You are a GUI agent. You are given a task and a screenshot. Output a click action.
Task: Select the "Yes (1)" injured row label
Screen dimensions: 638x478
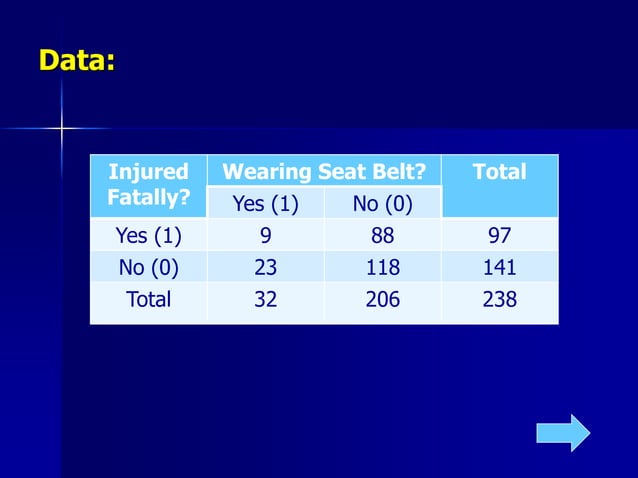pos(148,236)
